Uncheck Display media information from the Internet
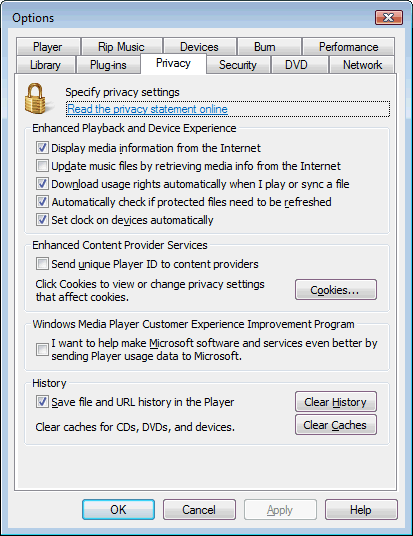Screen dimensions: 413x536 [x=42, y=148]
